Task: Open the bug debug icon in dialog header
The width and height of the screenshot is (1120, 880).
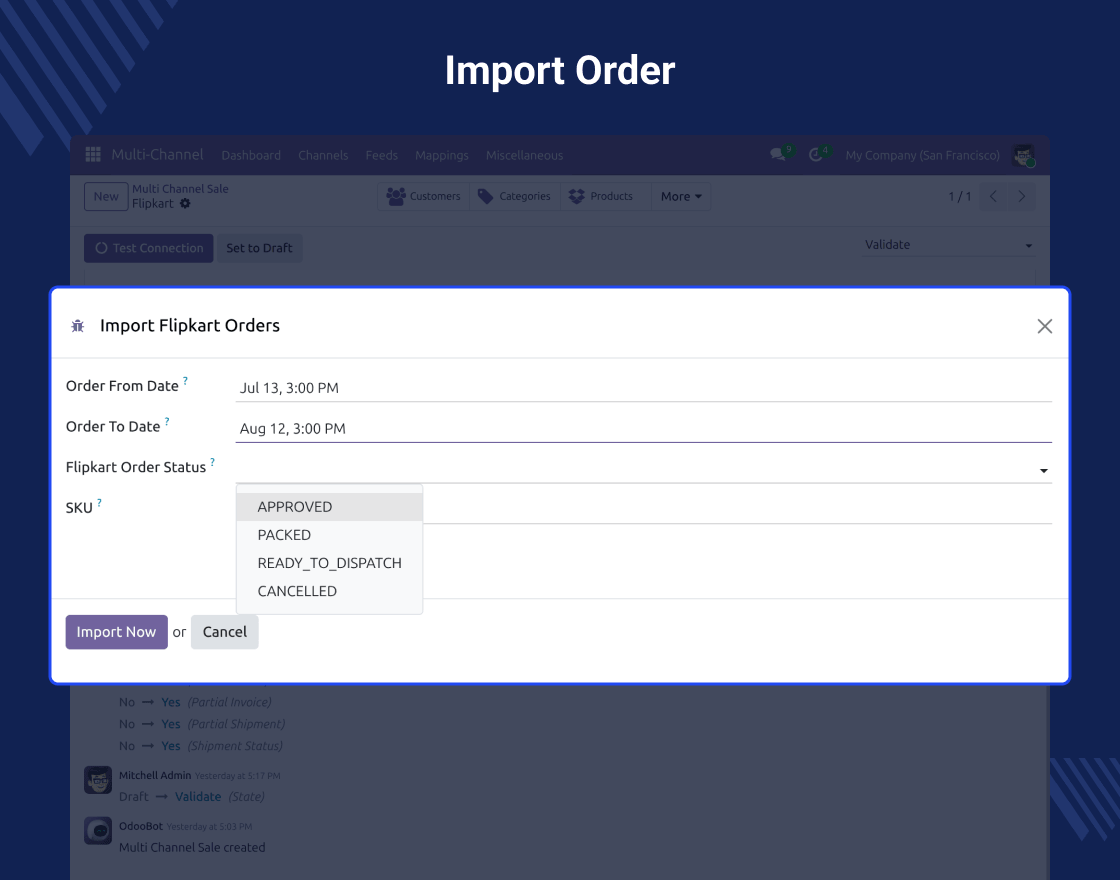Action: click(x=78, y=326)
